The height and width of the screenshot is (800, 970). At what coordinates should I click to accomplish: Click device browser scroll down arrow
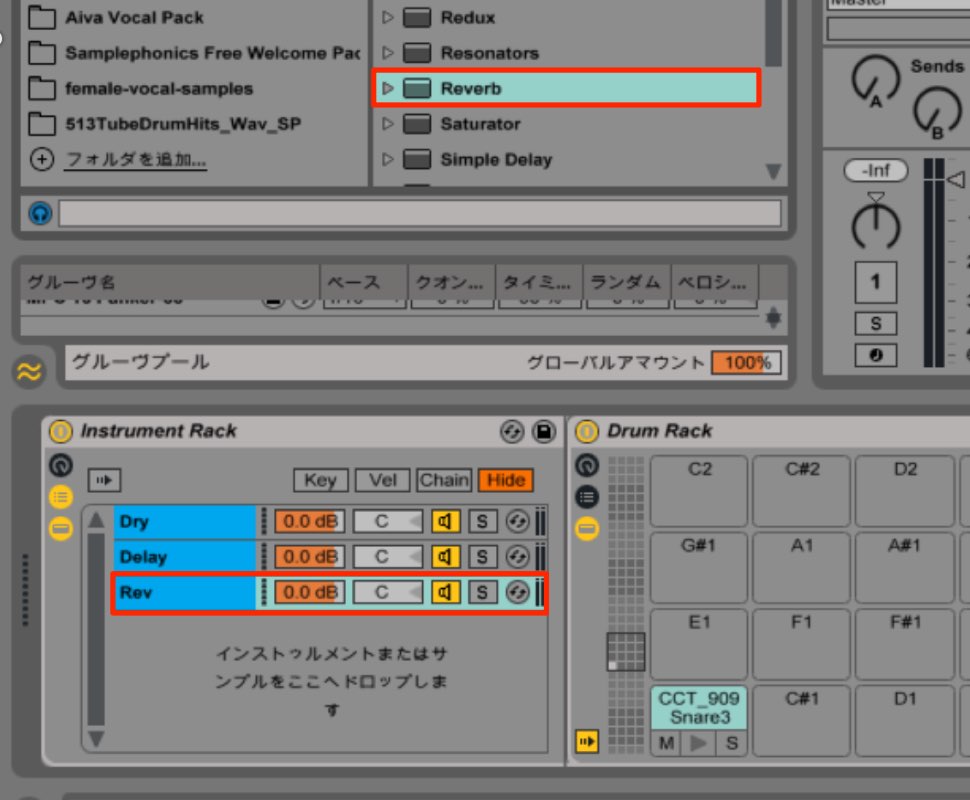pos(773,171)
